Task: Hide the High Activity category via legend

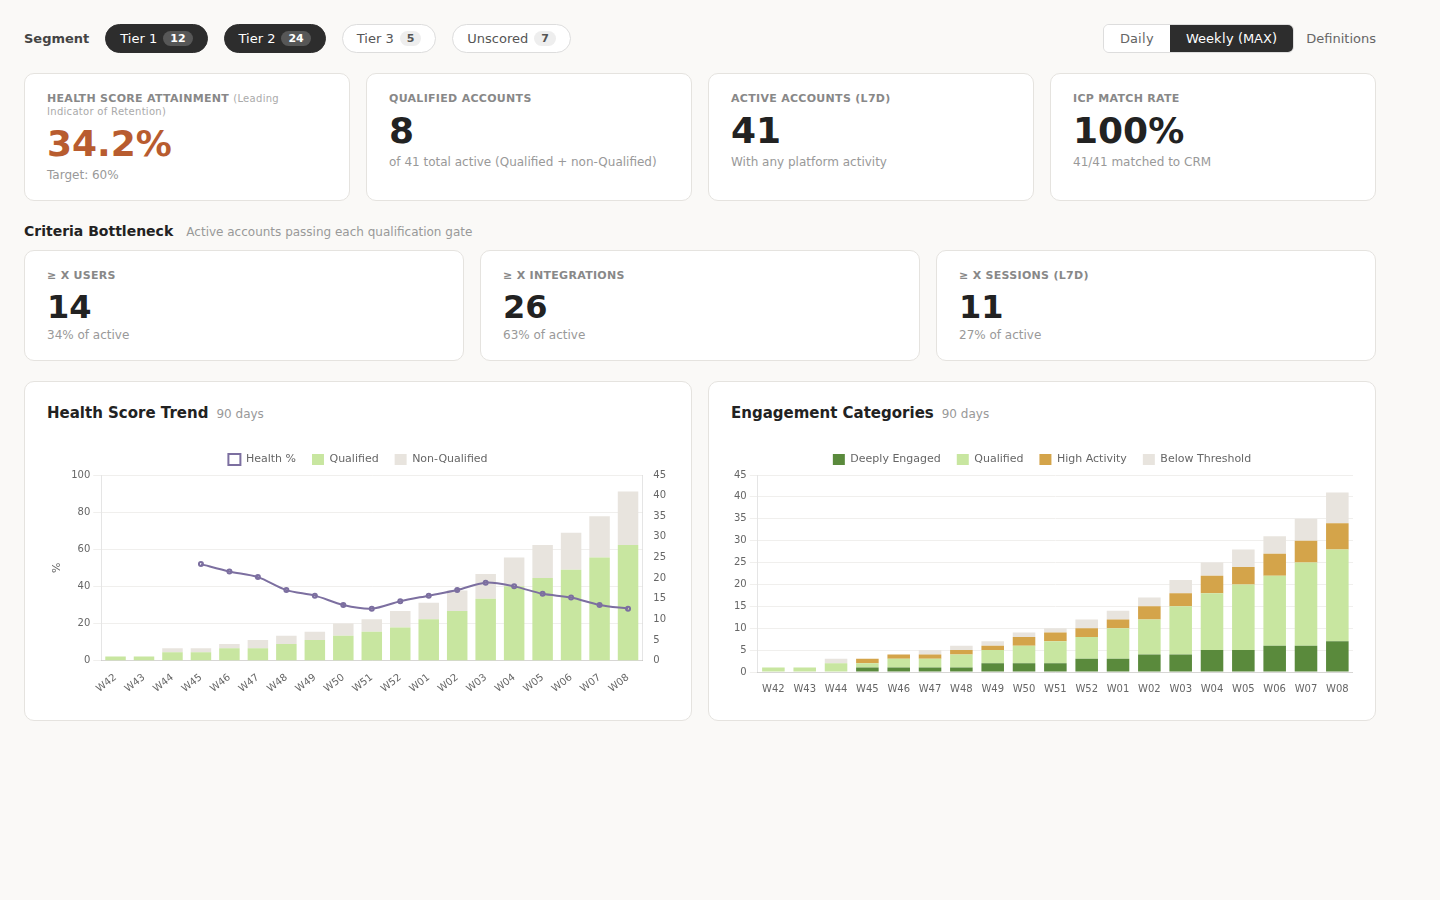Action: (1083, 458)
